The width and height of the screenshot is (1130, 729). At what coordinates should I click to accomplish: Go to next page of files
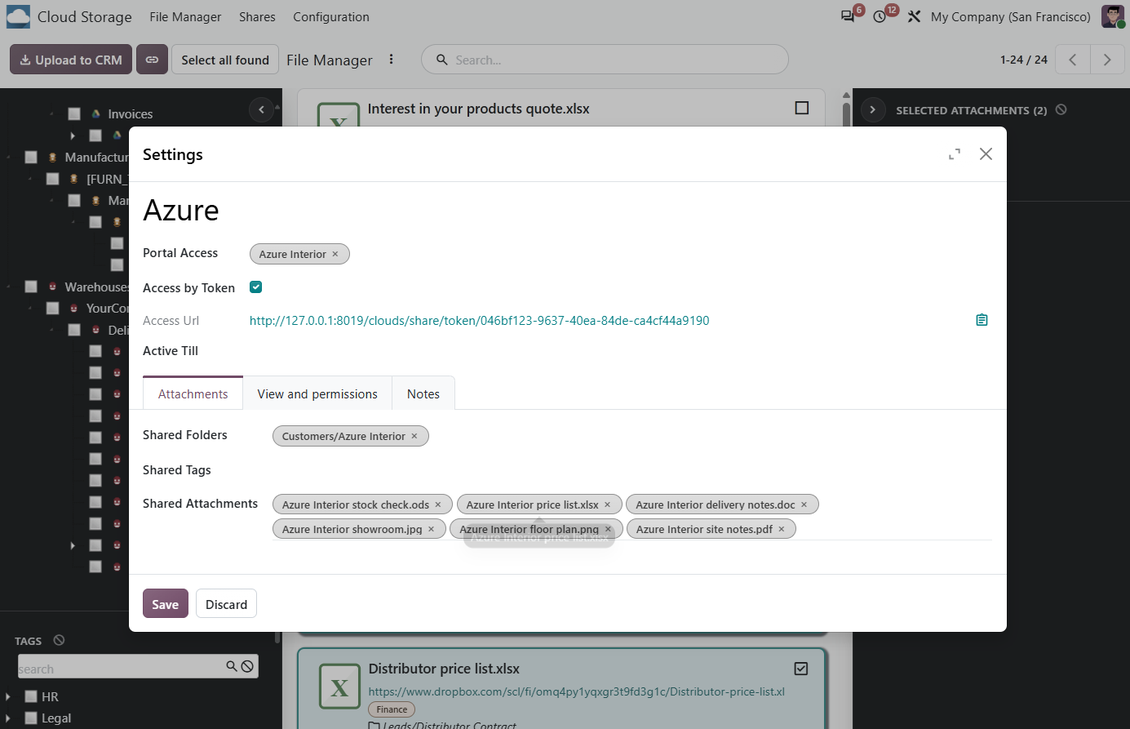[1107, 60]
